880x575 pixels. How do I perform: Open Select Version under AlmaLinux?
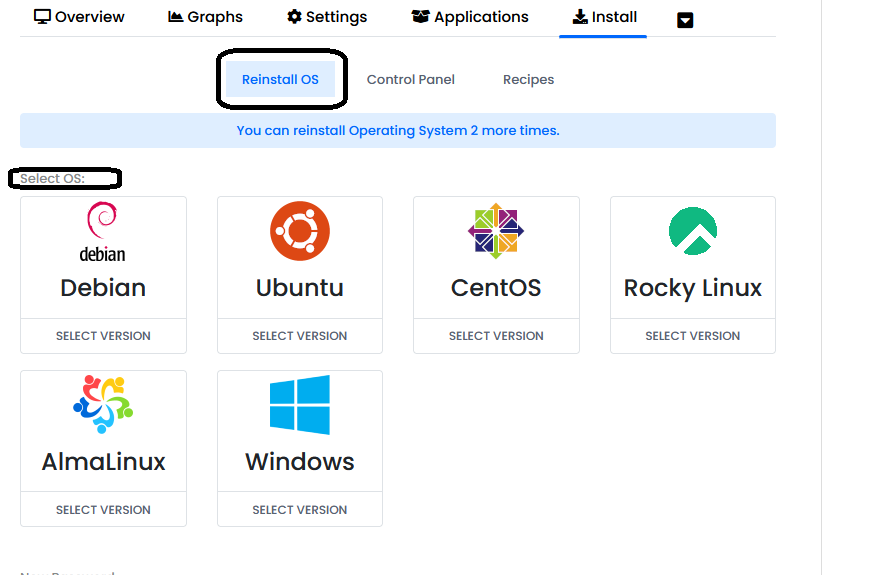[103, 509]
